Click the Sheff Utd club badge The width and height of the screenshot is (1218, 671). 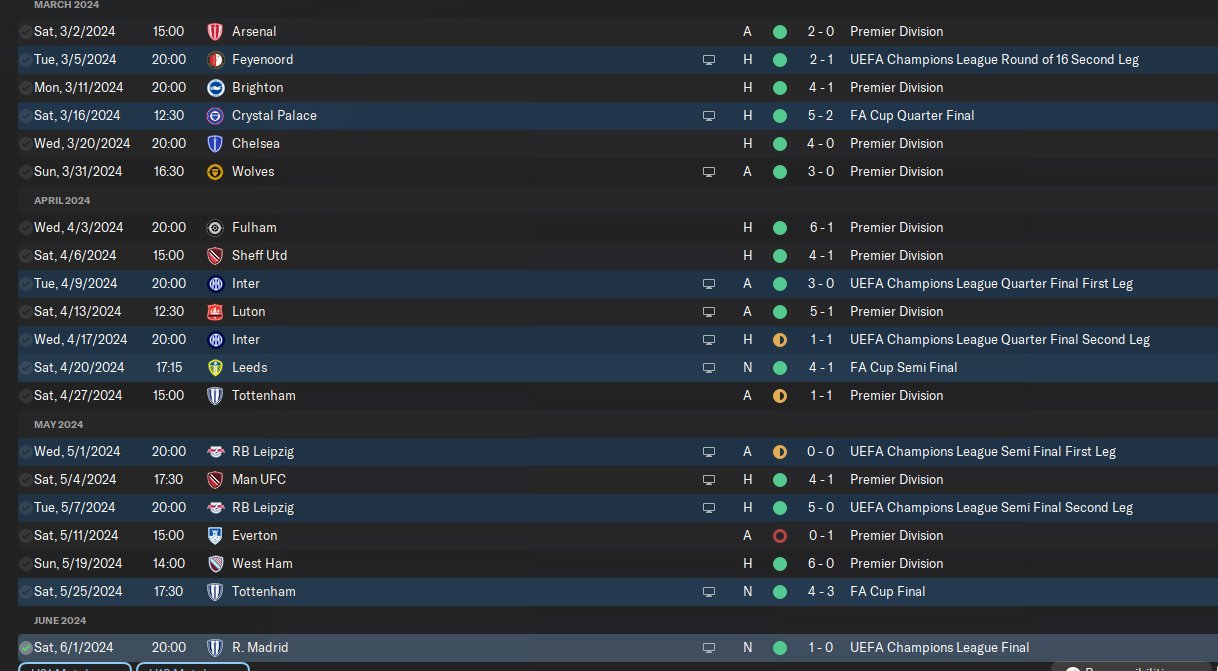click(x=214, y=256)
